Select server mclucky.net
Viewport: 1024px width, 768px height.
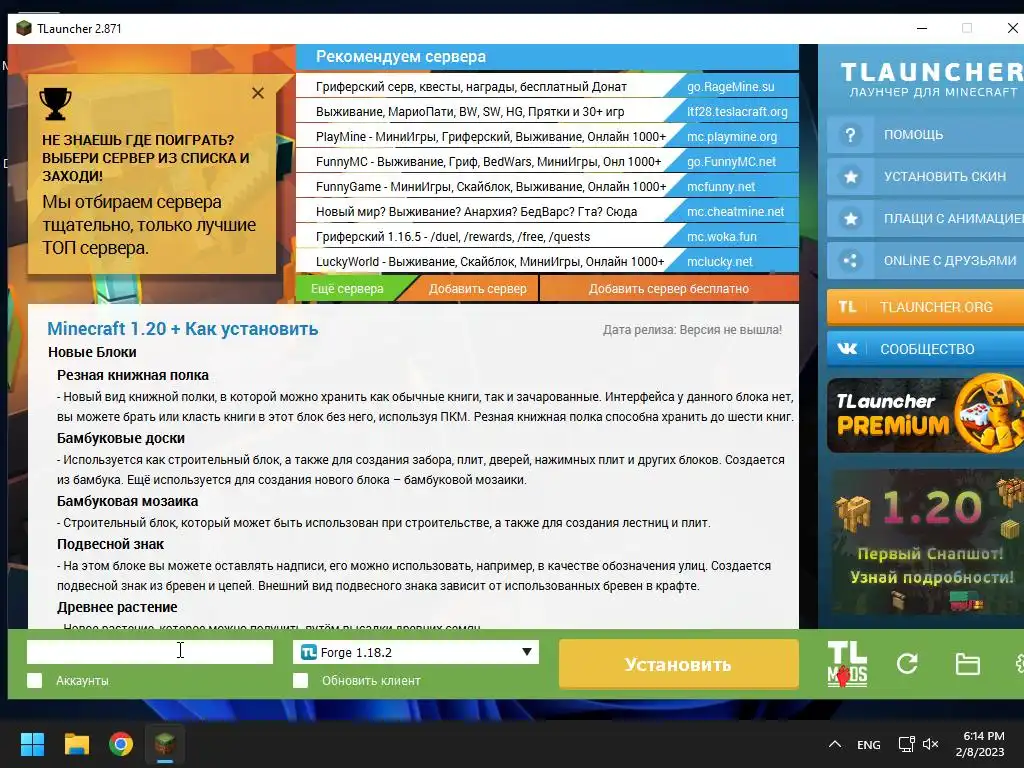click(x=720, y=262)
